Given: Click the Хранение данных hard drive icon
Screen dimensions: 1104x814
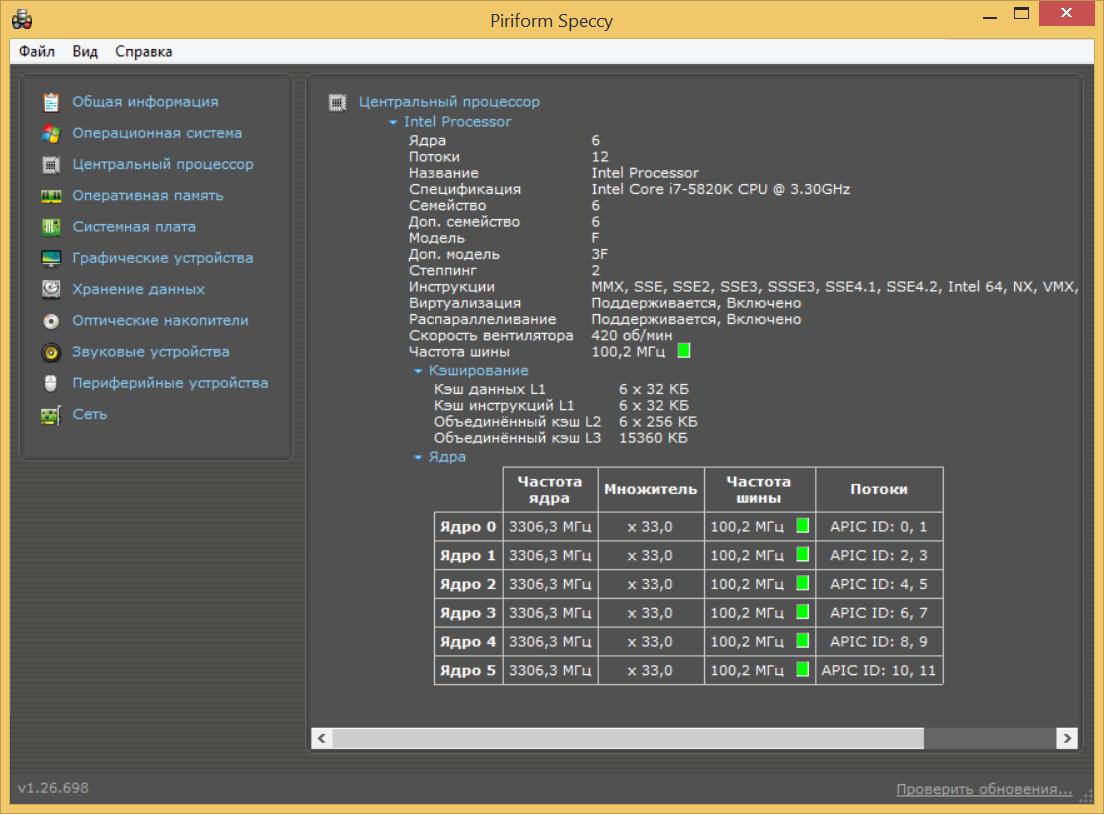Looking at the screenshot, I should [x=51, y=289].
